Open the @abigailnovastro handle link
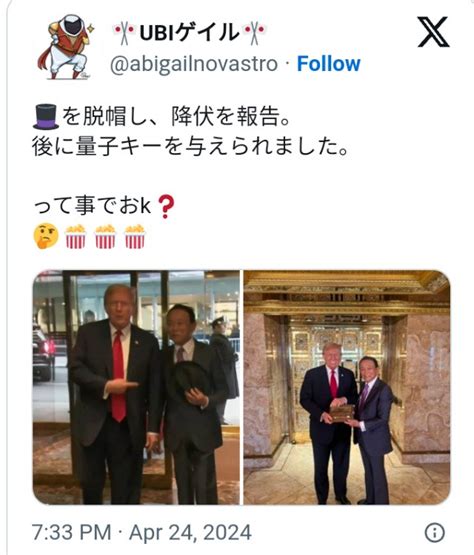Screen dimensions: 474x555 coord(194,64)
